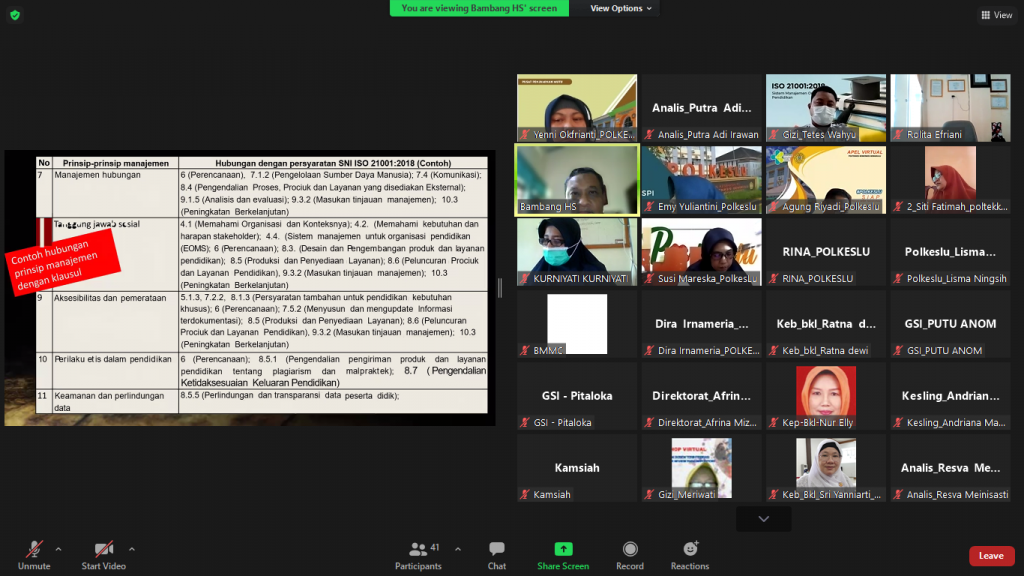Viewport: 1024px width, 576px height.
Task: Click Yenni Oktrianti's video tile
Action: pyautogui.click(x=577, y=107)
